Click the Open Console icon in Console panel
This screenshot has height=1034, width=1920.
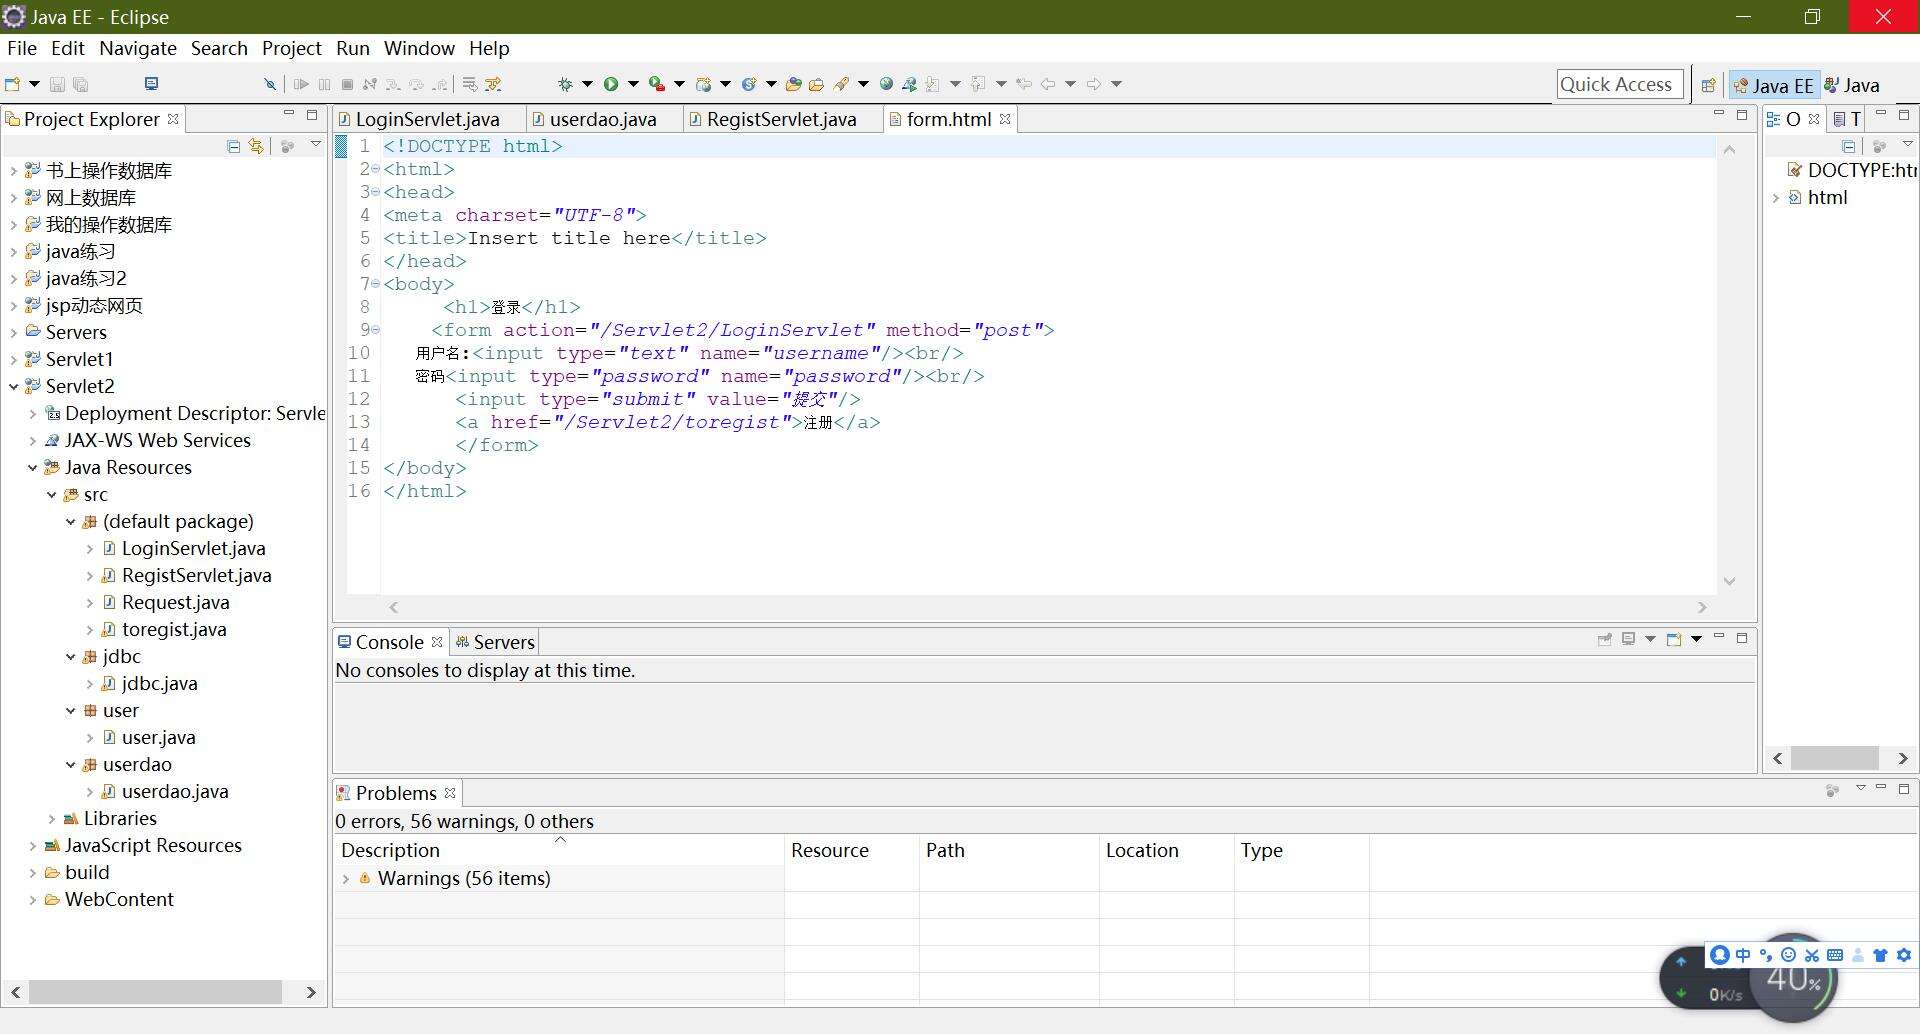pyautogui.click(x=1674, y=640)
